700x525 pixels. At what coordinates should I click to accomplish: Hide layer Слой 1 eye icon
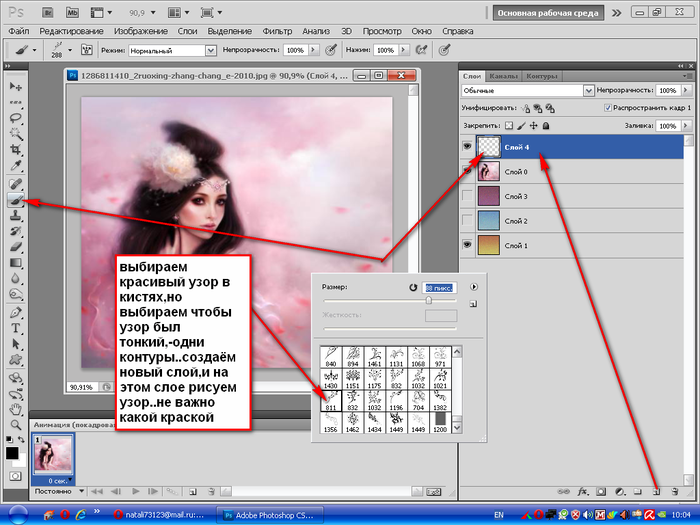pos(467,245)
